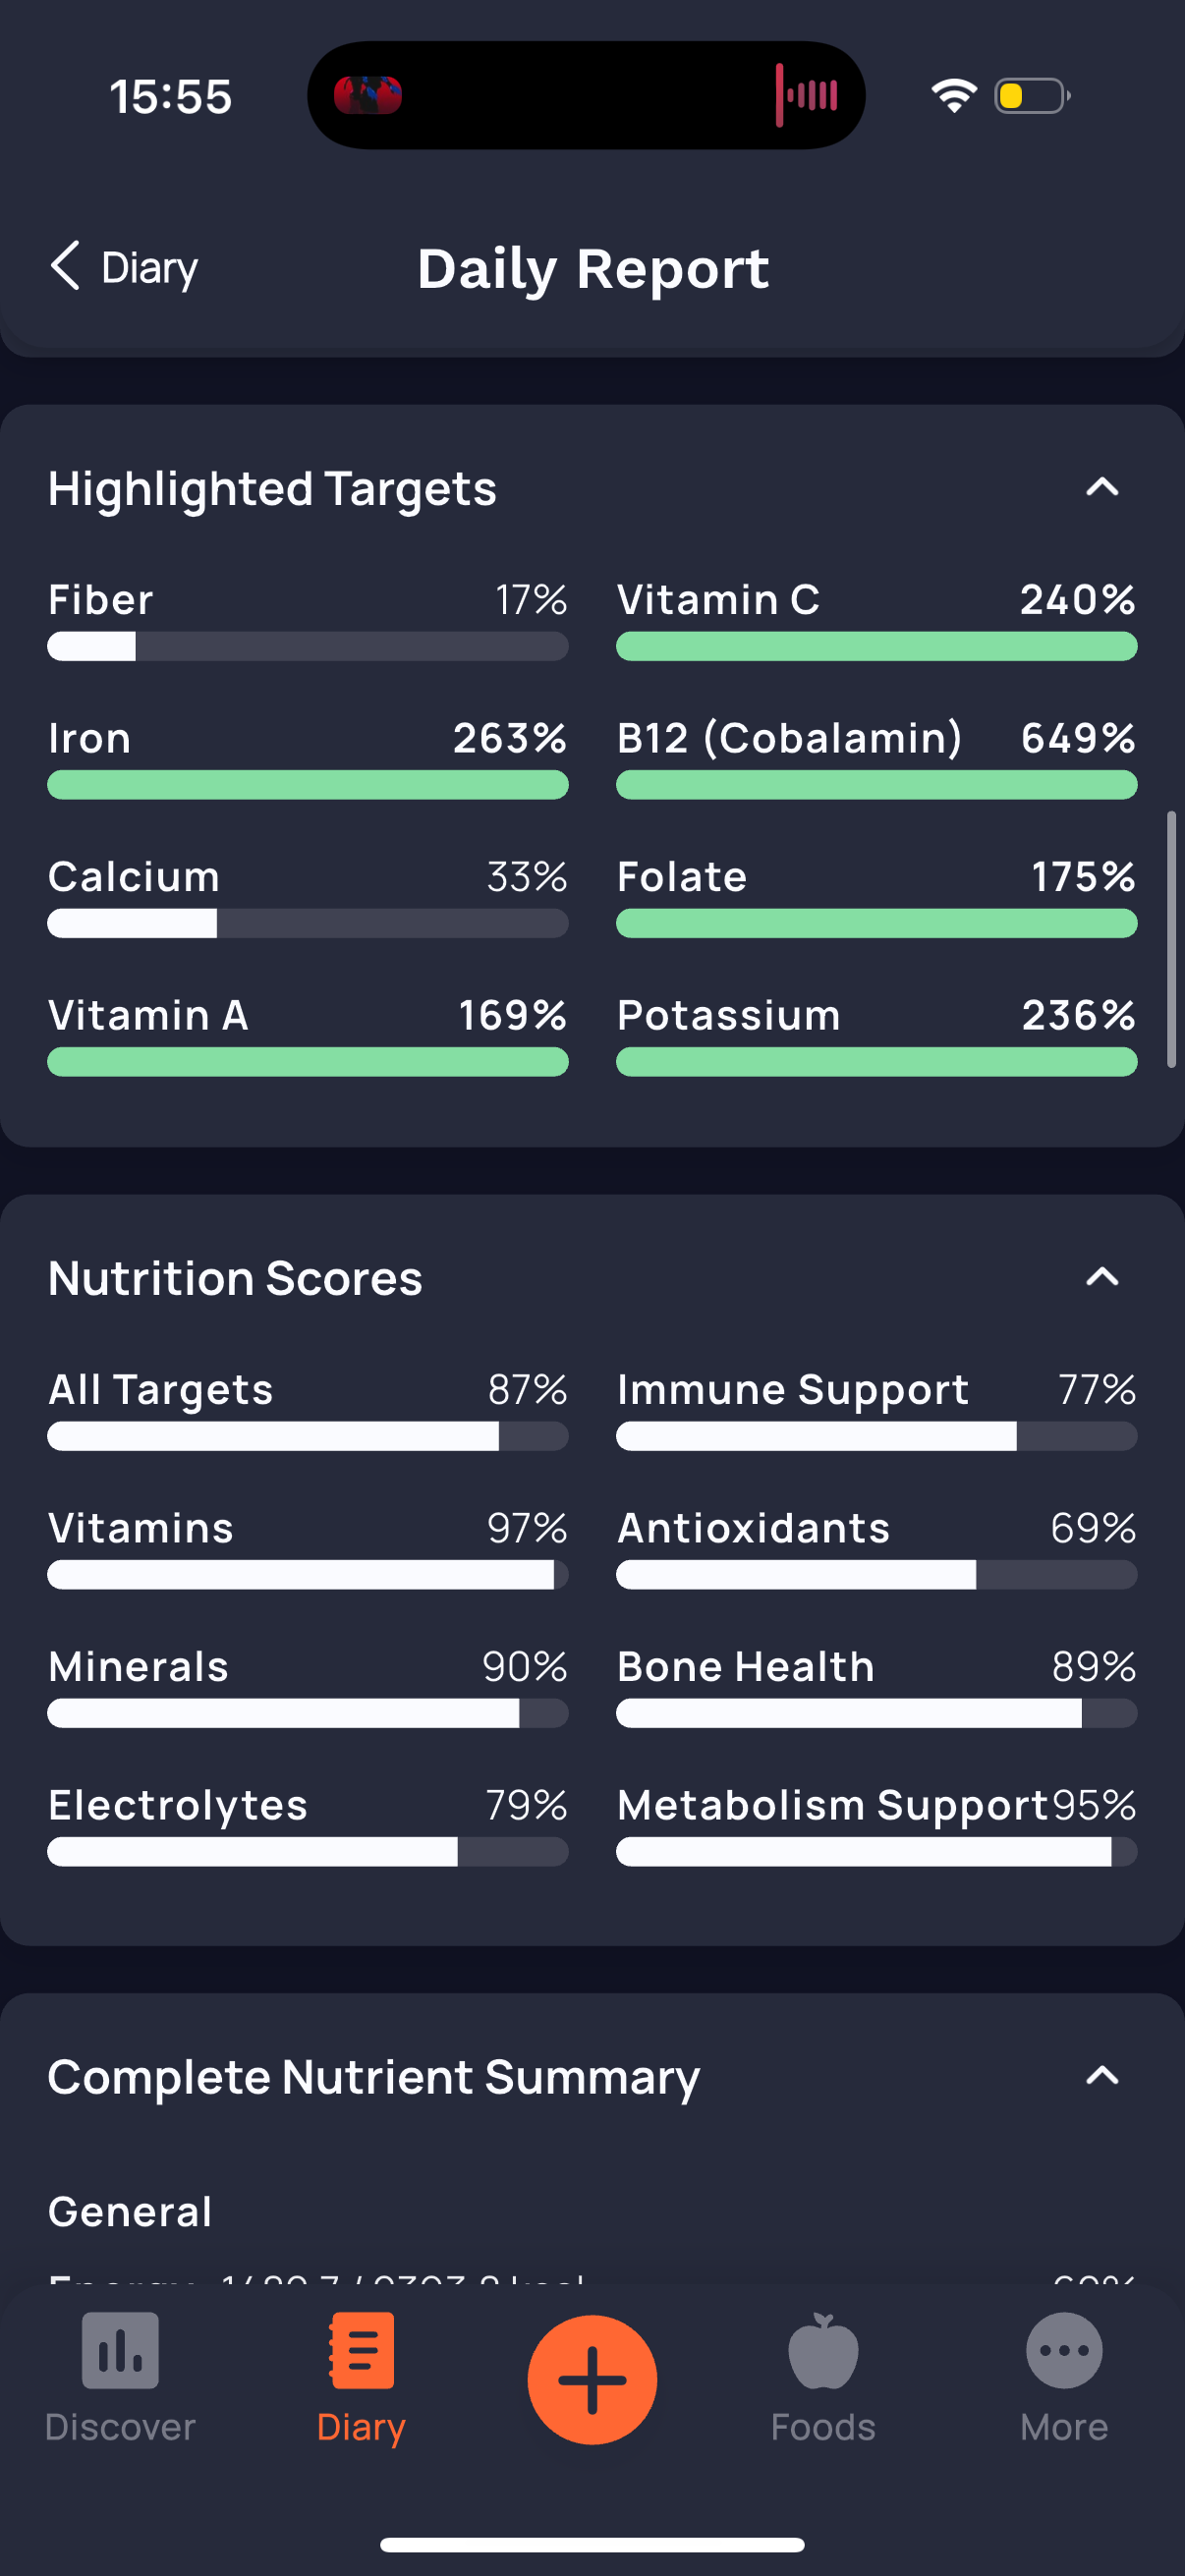Collapse the Highlighted Targets section
This screenshot has height=2576, width=1185.
[1102, 487]
